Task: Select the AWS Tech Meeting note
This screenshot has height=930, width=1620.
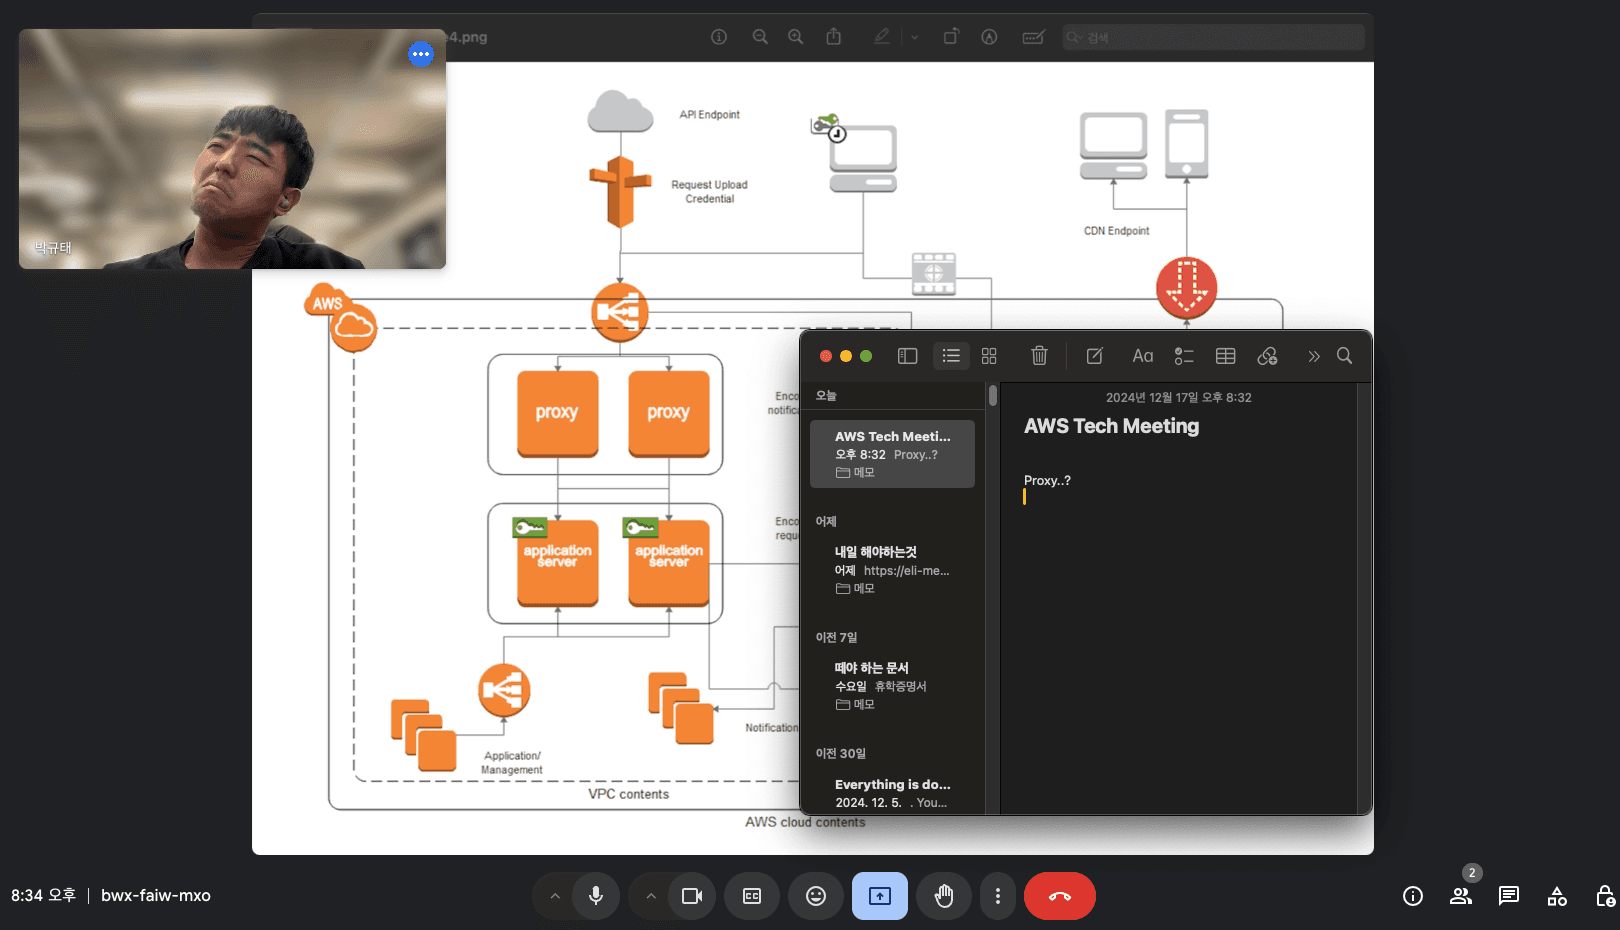Action: coord(892,454)
